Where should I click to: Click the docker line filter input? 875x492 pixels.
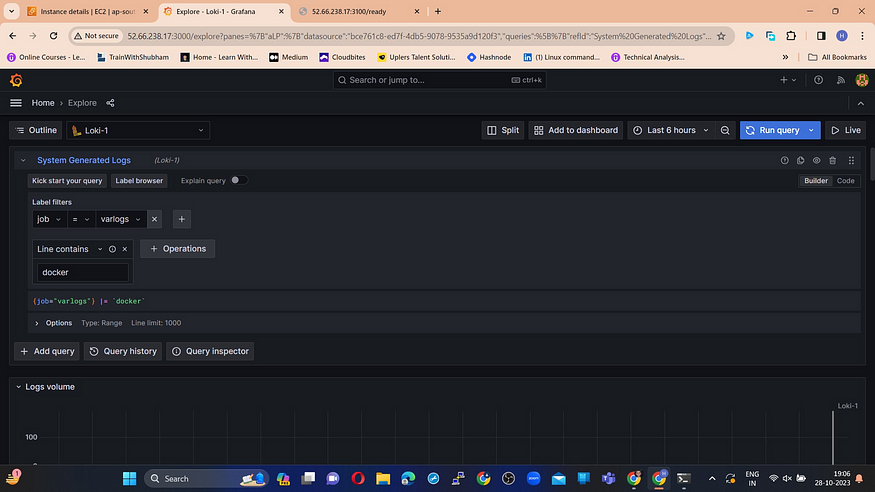coord(83,272)
